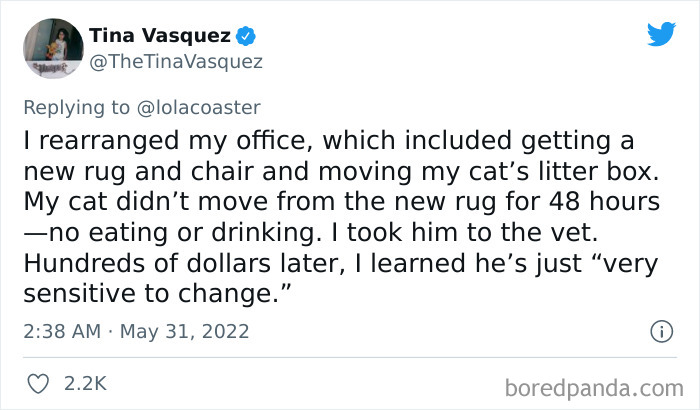Screen dimensions: 700x410
Task: Click the 'Hundreds of dollars later' sentence
Action: coord(166,263)
